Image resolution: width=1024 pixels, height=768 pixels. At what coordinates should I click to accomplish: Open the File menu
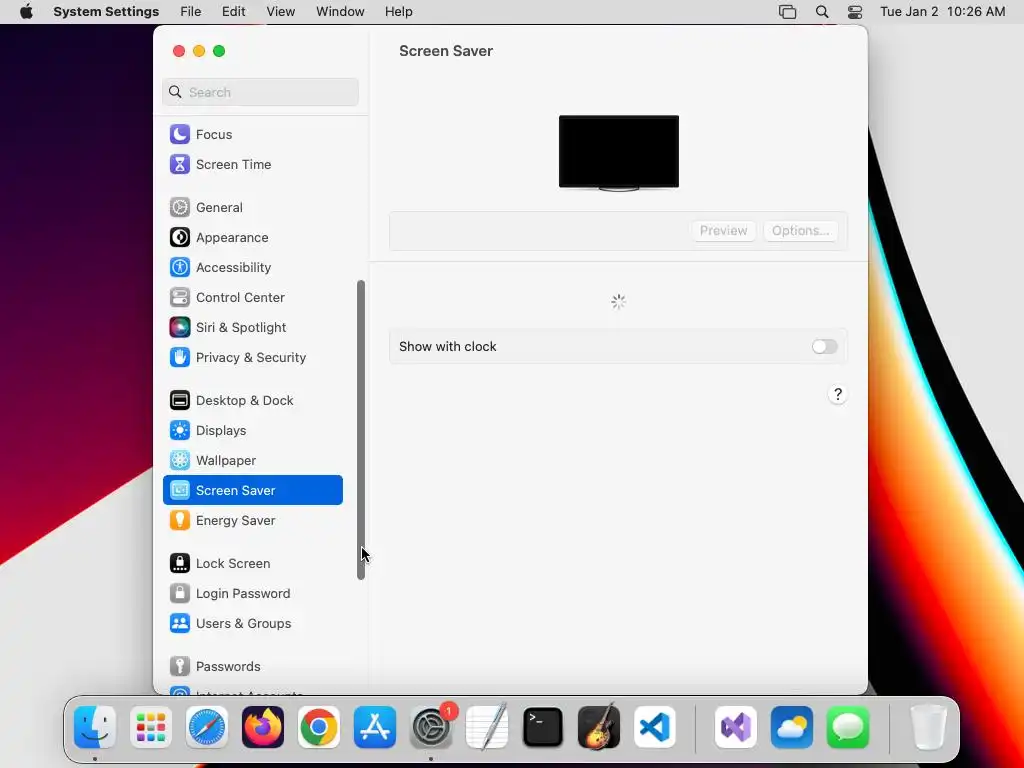(x=191, y=12)
